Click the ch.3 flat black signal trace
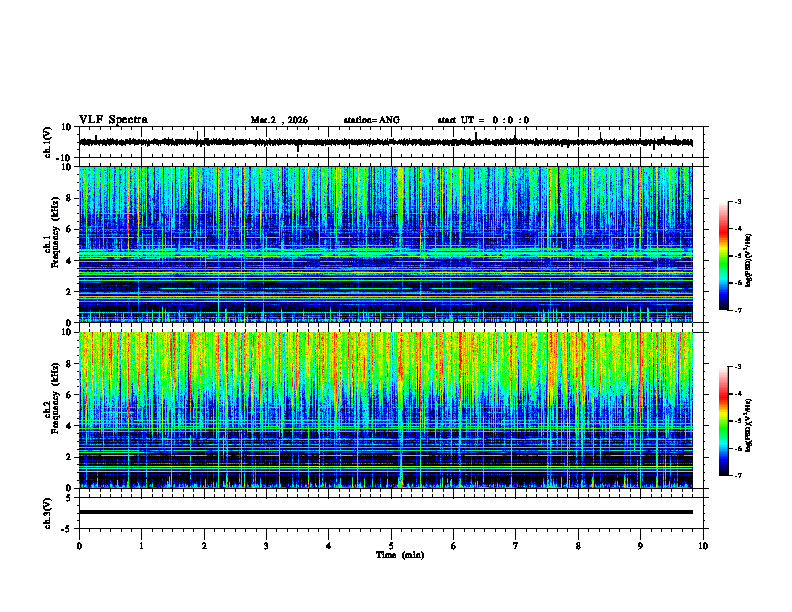 click(385, 512)
